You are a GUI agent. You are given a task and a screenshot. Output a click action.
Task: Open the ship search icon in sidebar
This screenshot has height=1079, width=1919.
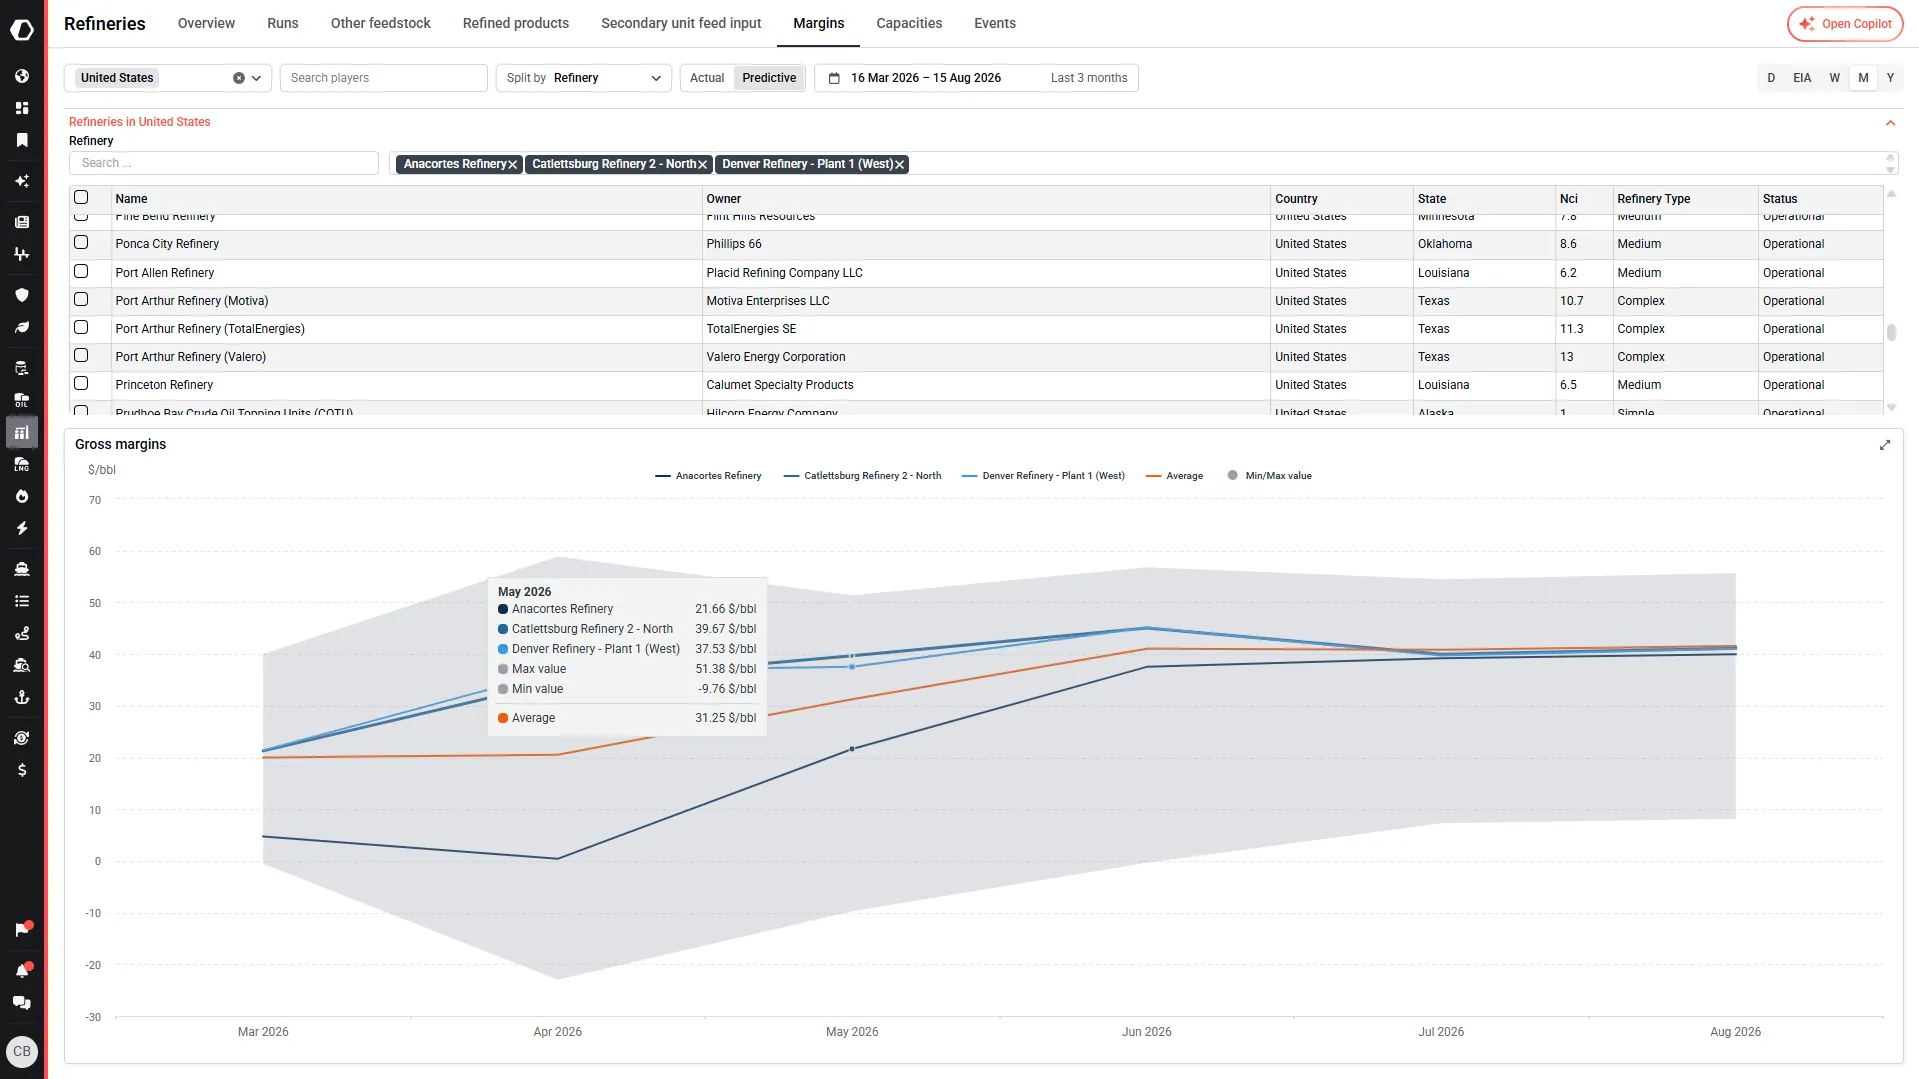[x=22, y=665]
